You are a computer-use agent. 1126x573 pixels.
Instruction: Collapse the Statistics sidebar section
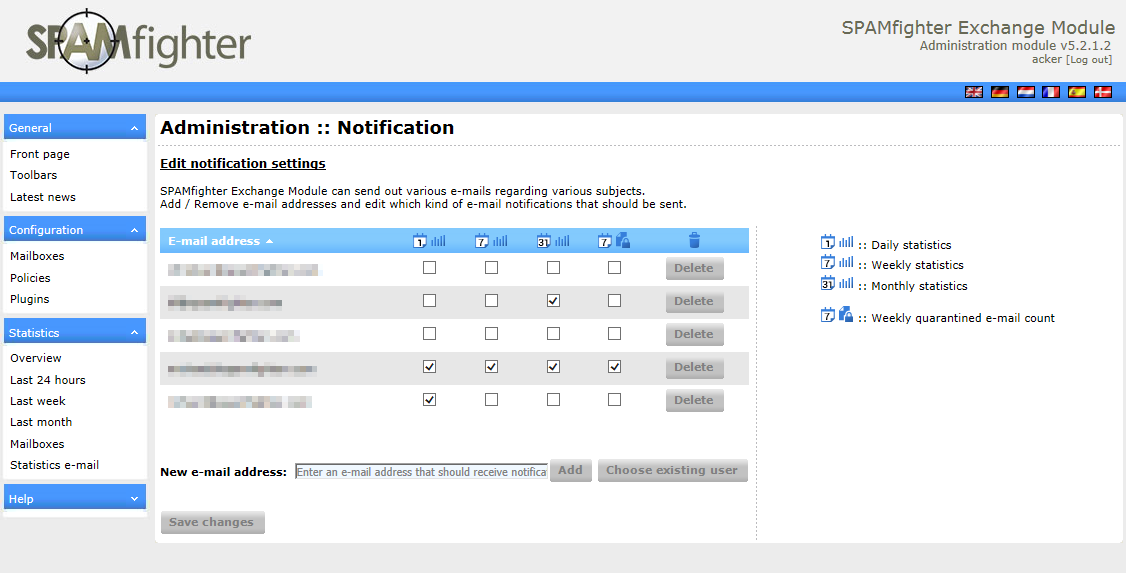pos(134,332)
